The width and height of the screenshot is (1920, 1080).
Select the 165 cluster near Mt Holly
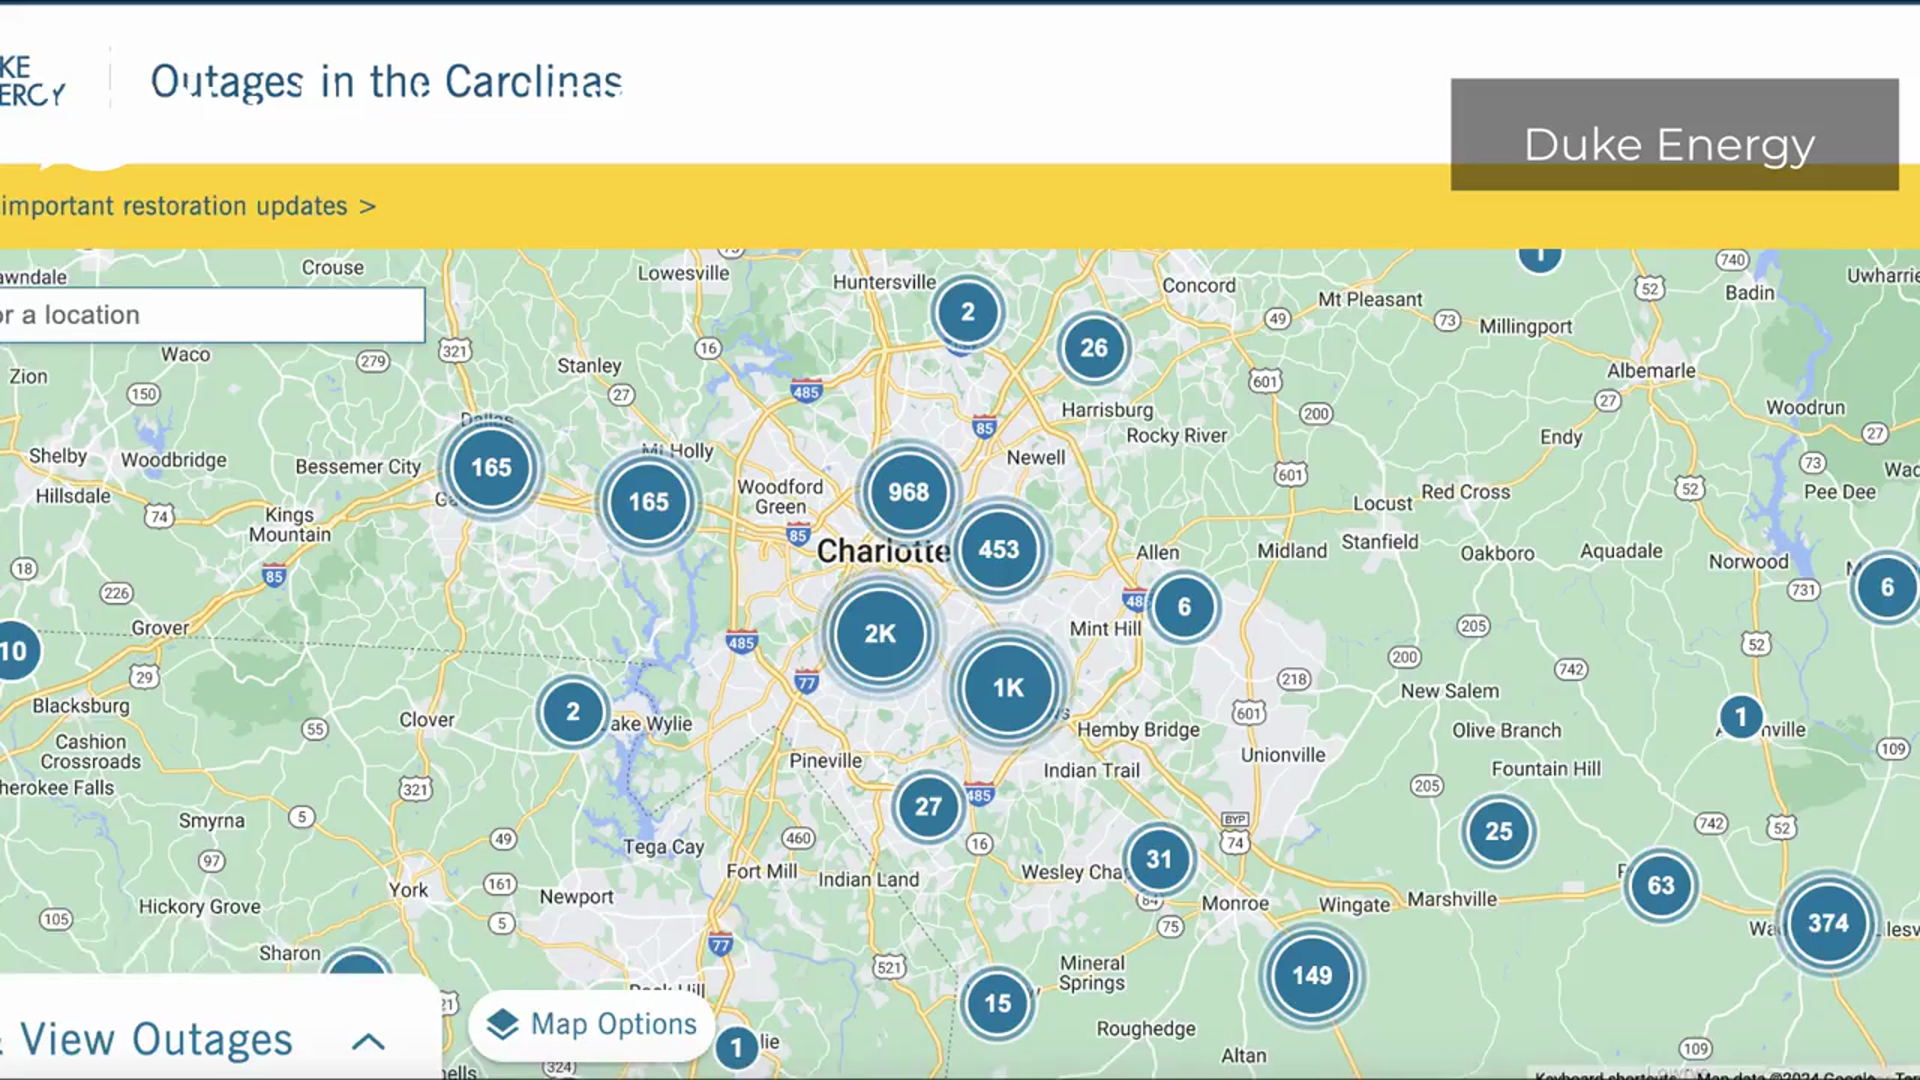click(x=648, y=501)
